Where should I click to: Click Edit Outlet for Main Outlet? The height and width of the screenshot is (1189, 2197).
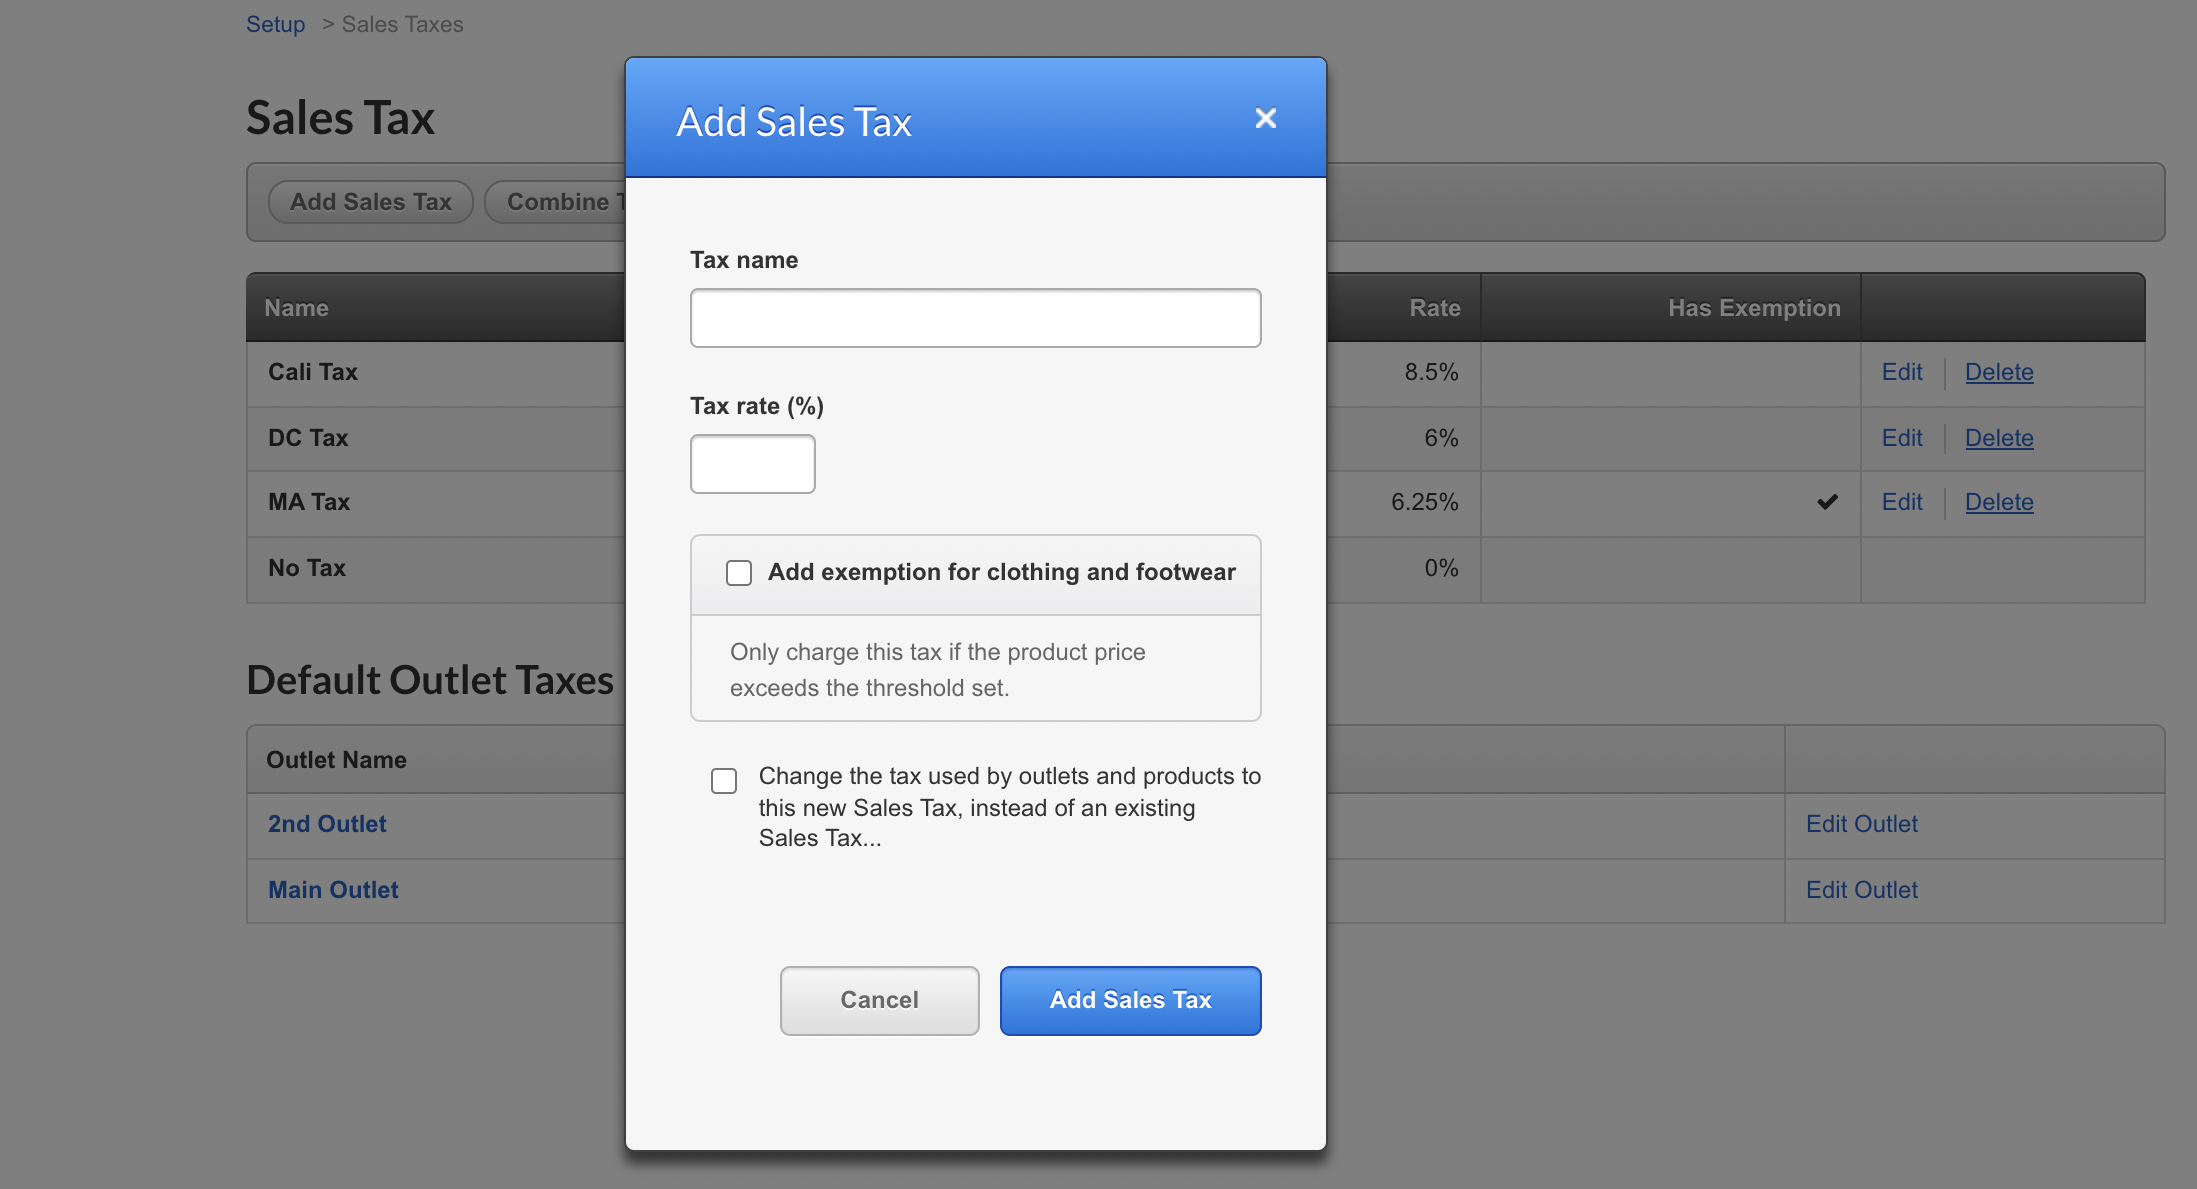1861,890
